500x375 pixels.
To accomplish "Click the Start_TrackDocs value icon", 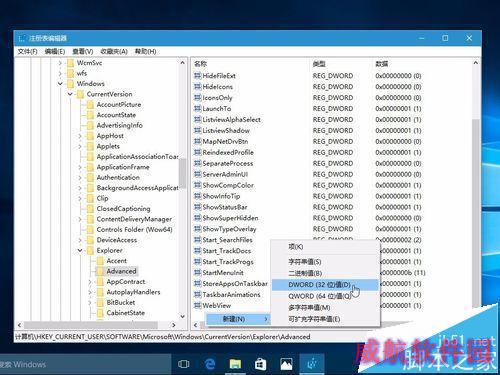I will [198, 251].
